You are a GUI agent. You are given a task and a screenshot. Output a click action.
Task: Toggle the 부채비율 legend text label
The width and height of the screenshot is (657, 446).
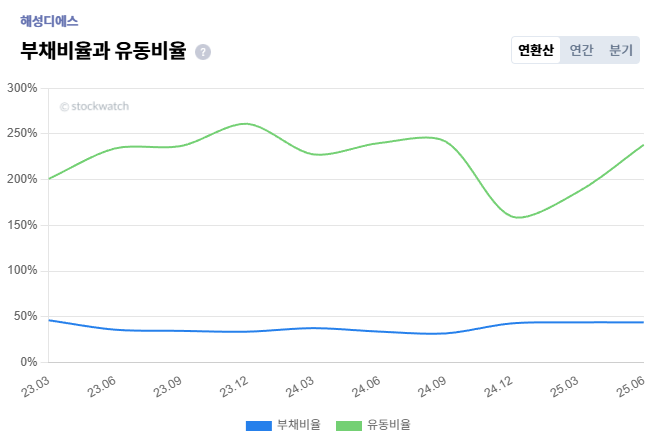(x=299, y=426)
